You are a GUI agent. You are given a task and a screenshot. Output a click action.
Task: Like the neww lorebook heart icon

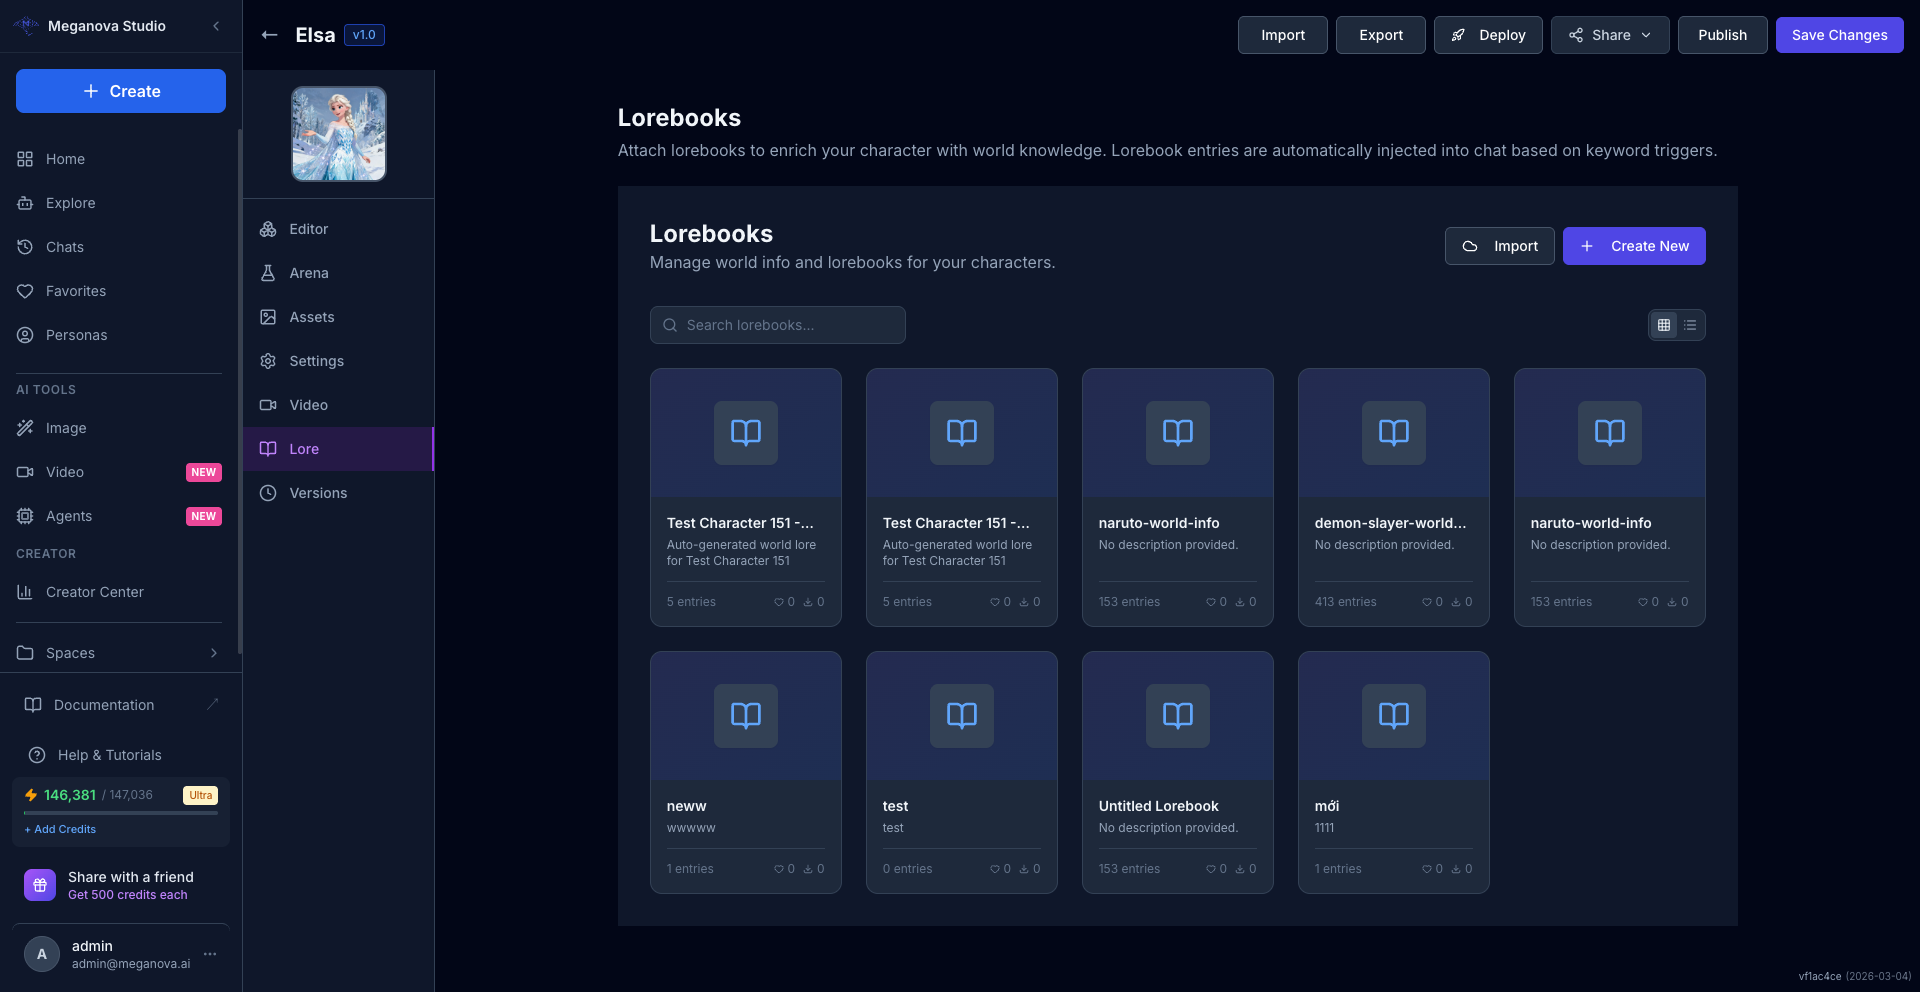[x=779, y=869]
